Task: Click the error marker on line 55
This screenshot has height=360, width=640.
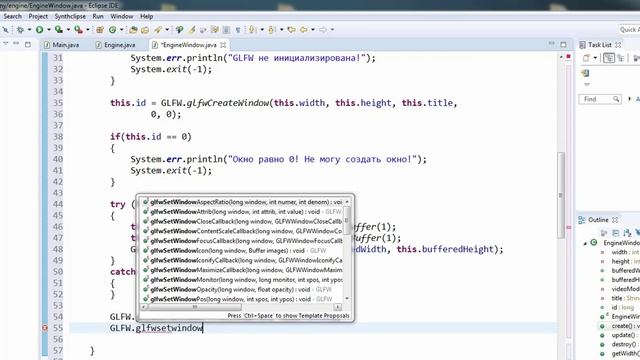Action: point(44,328)
